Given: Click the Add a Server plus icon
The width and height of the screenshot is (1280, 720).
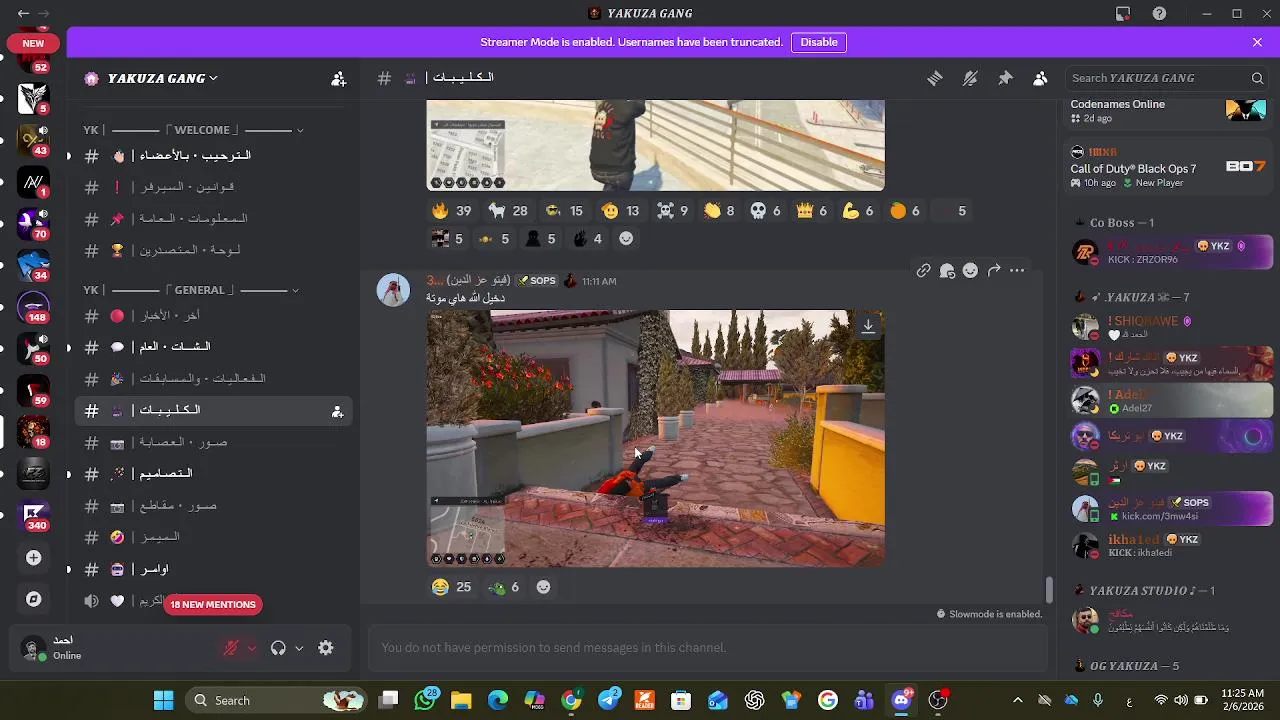Looking at the screenshot, I should pos(34,558).
